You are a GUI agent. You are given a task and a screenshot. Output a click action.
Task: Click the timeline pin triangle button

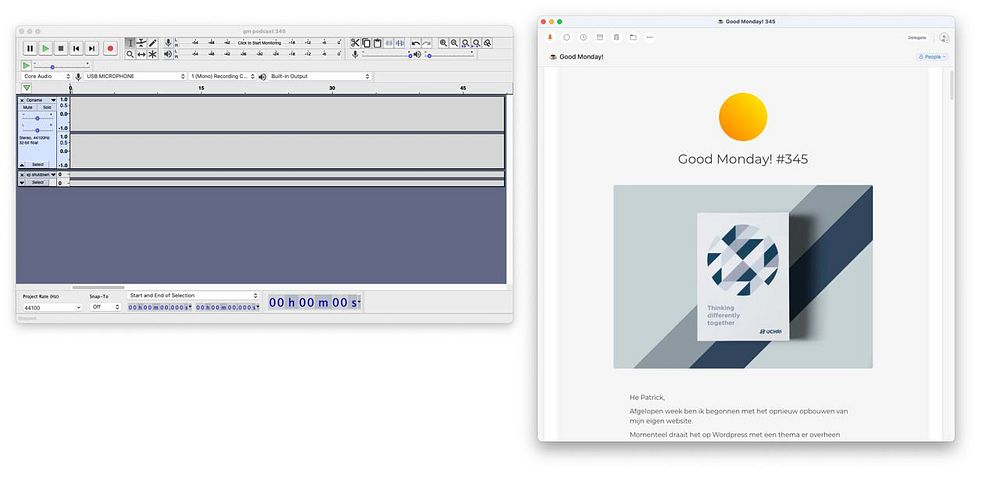26,88
